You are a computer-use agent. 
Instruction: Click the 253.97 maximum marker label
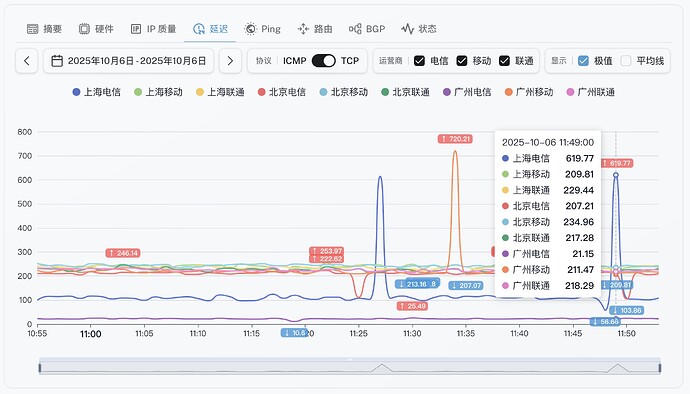(x=326, y=251)
